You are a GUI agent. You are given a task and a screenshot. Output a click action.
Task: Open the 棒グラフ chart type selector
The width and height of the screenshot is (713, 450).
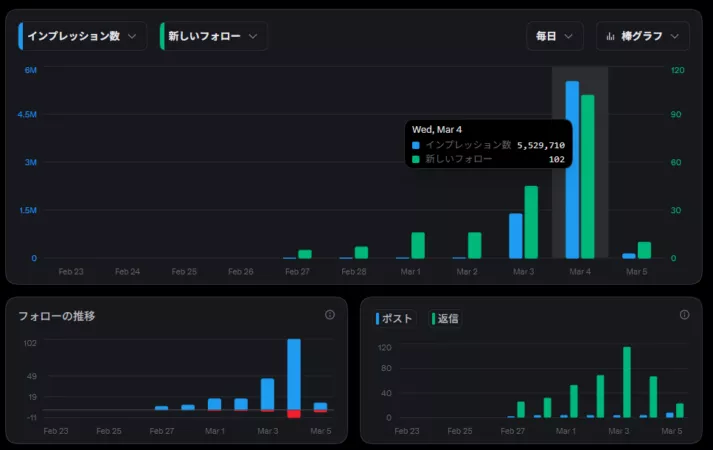(643, 36)
